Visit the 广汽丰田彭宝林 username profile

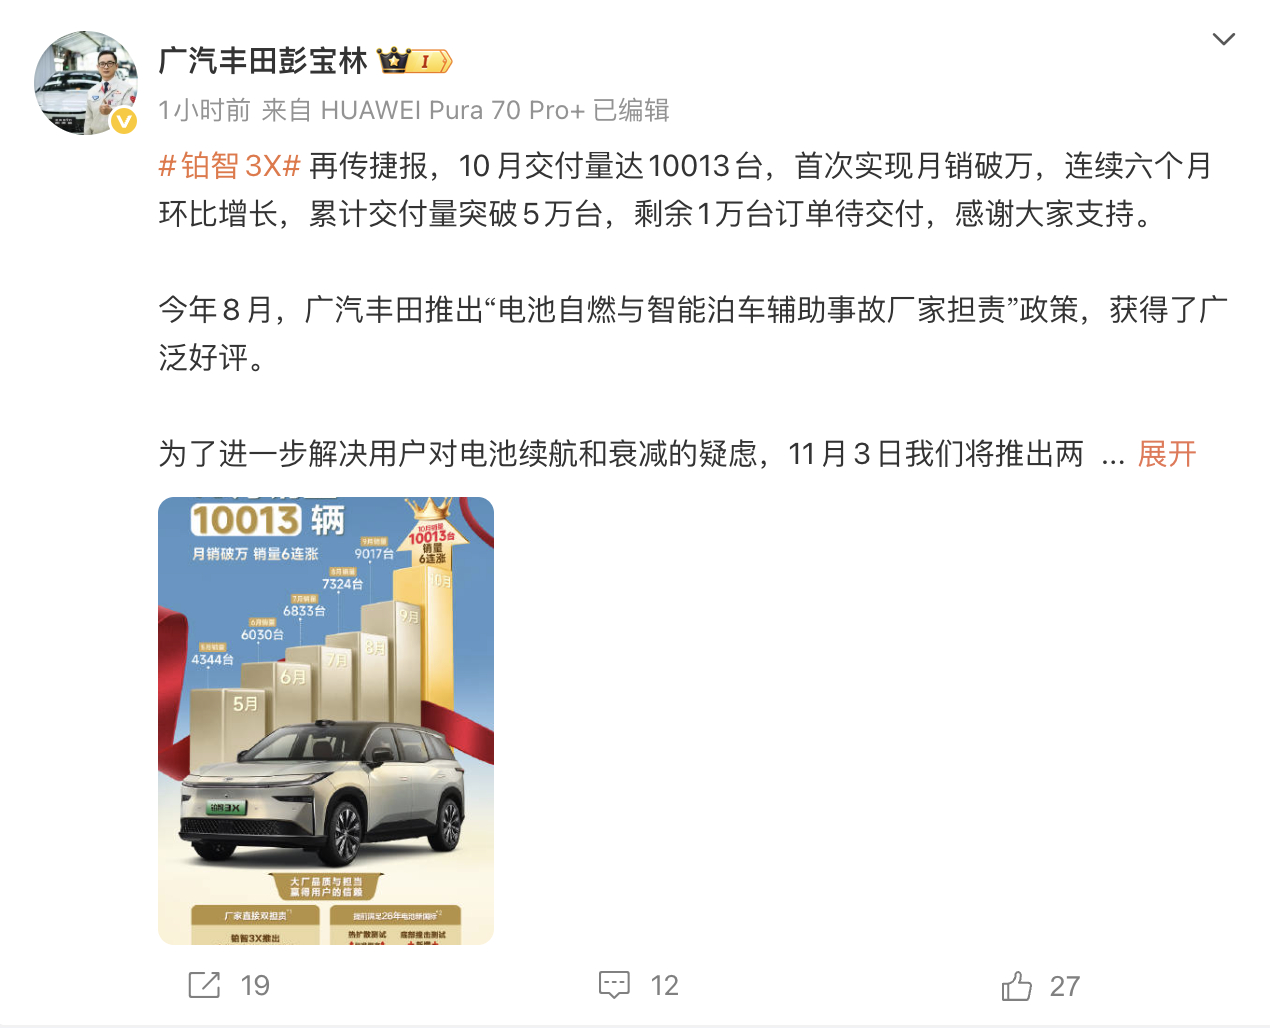[x=263, y=61]
